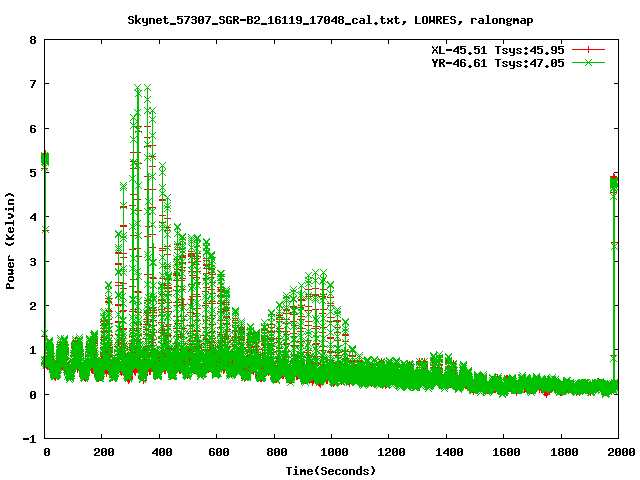Click the y-axis tick label 6
The height and width of the screenshot is (480, 640).
[x=33, y=129]
